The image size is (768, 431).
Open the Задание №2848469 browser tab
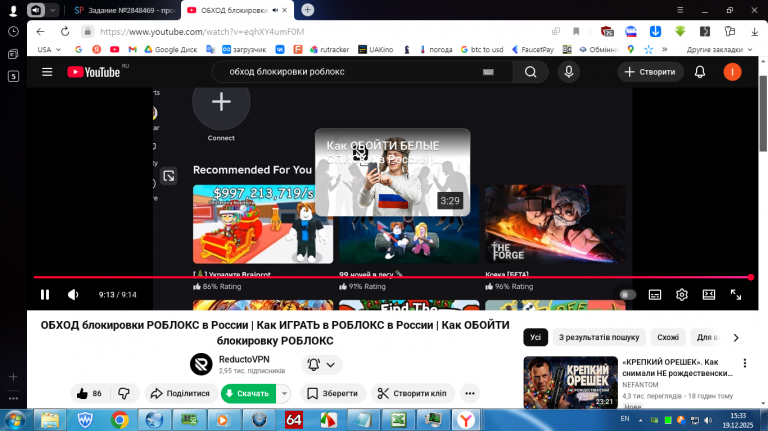pyautogui.click(x=124, y=10)
